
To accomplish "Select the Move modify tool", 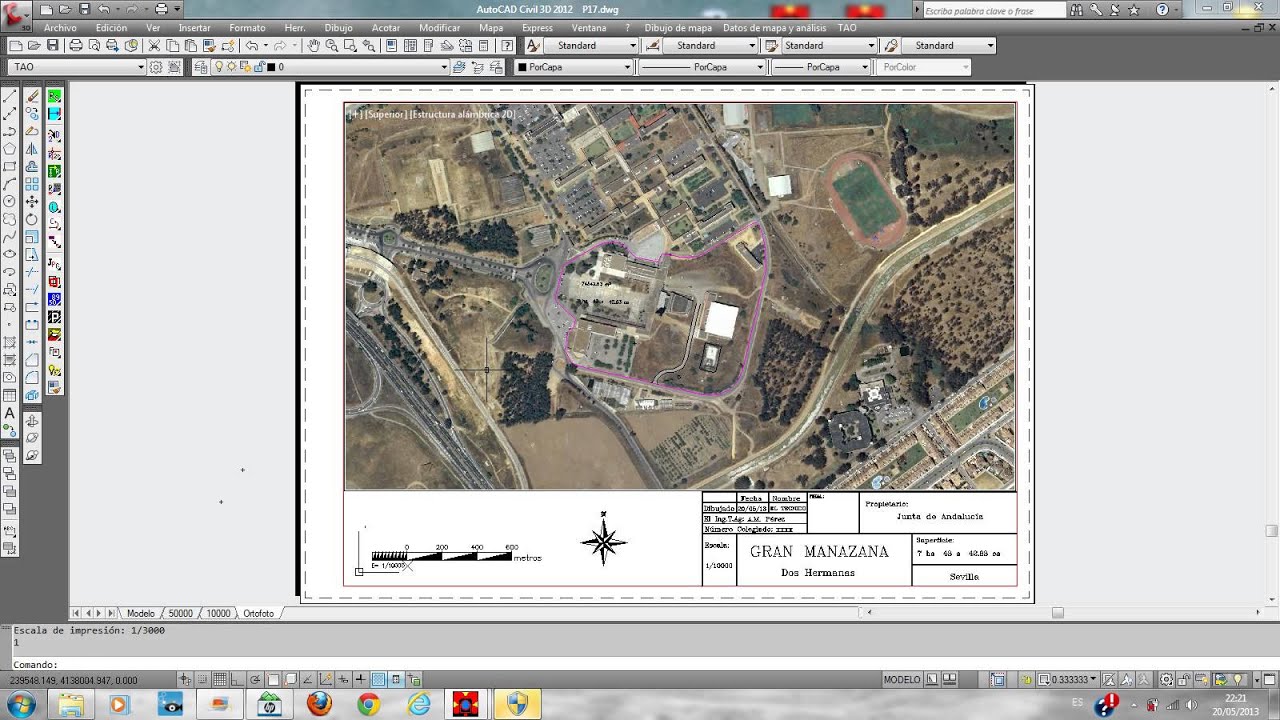I will [x=32, y=201].
